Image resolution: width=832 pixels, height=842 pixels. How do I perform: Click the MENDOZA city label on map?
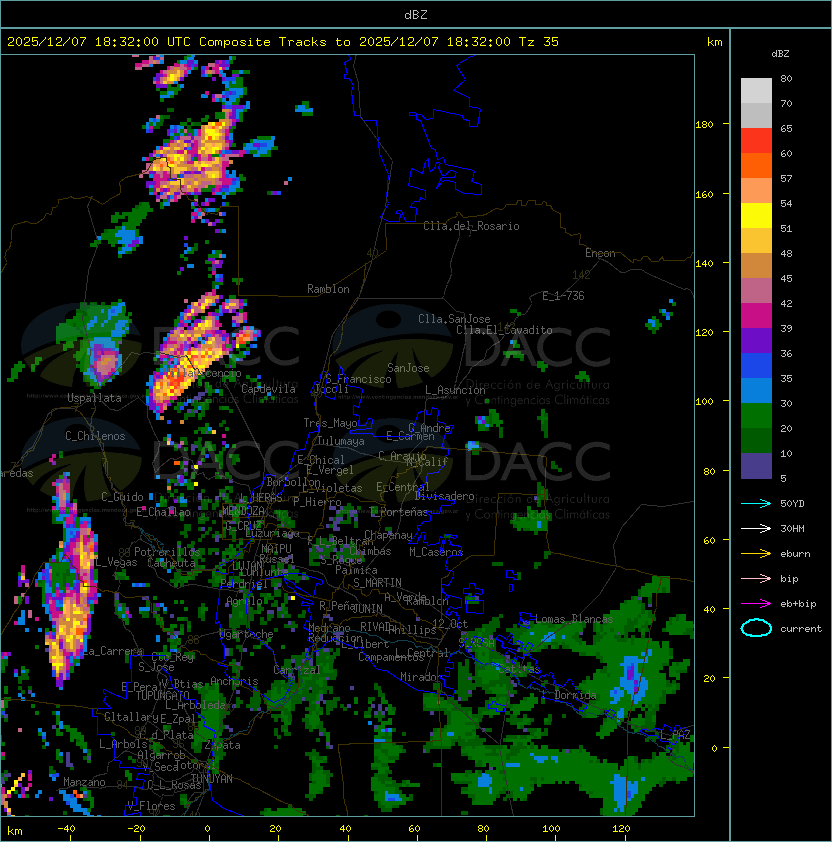click(243, 510)
